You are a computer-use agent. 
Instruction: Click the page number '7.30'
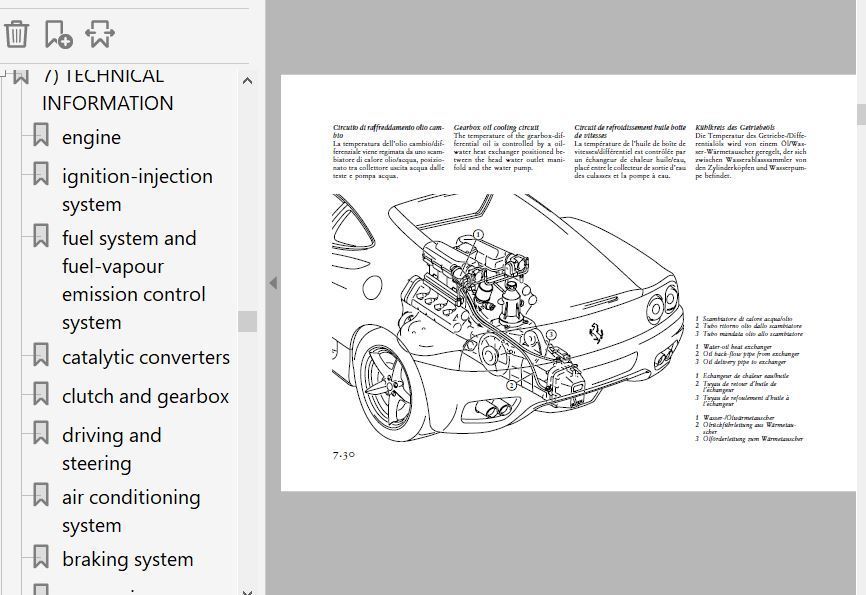tap(344, 455)
